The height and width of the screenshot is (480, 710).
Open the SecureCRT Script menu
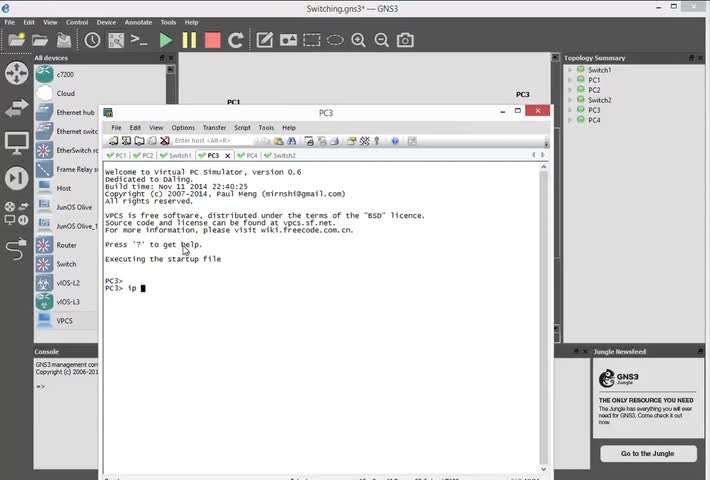point(242,128)
